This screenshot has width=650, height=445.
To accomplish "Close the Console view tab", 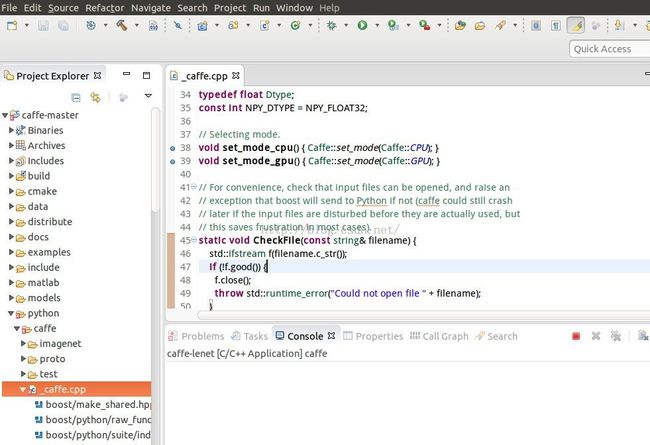I will point(331,336).
